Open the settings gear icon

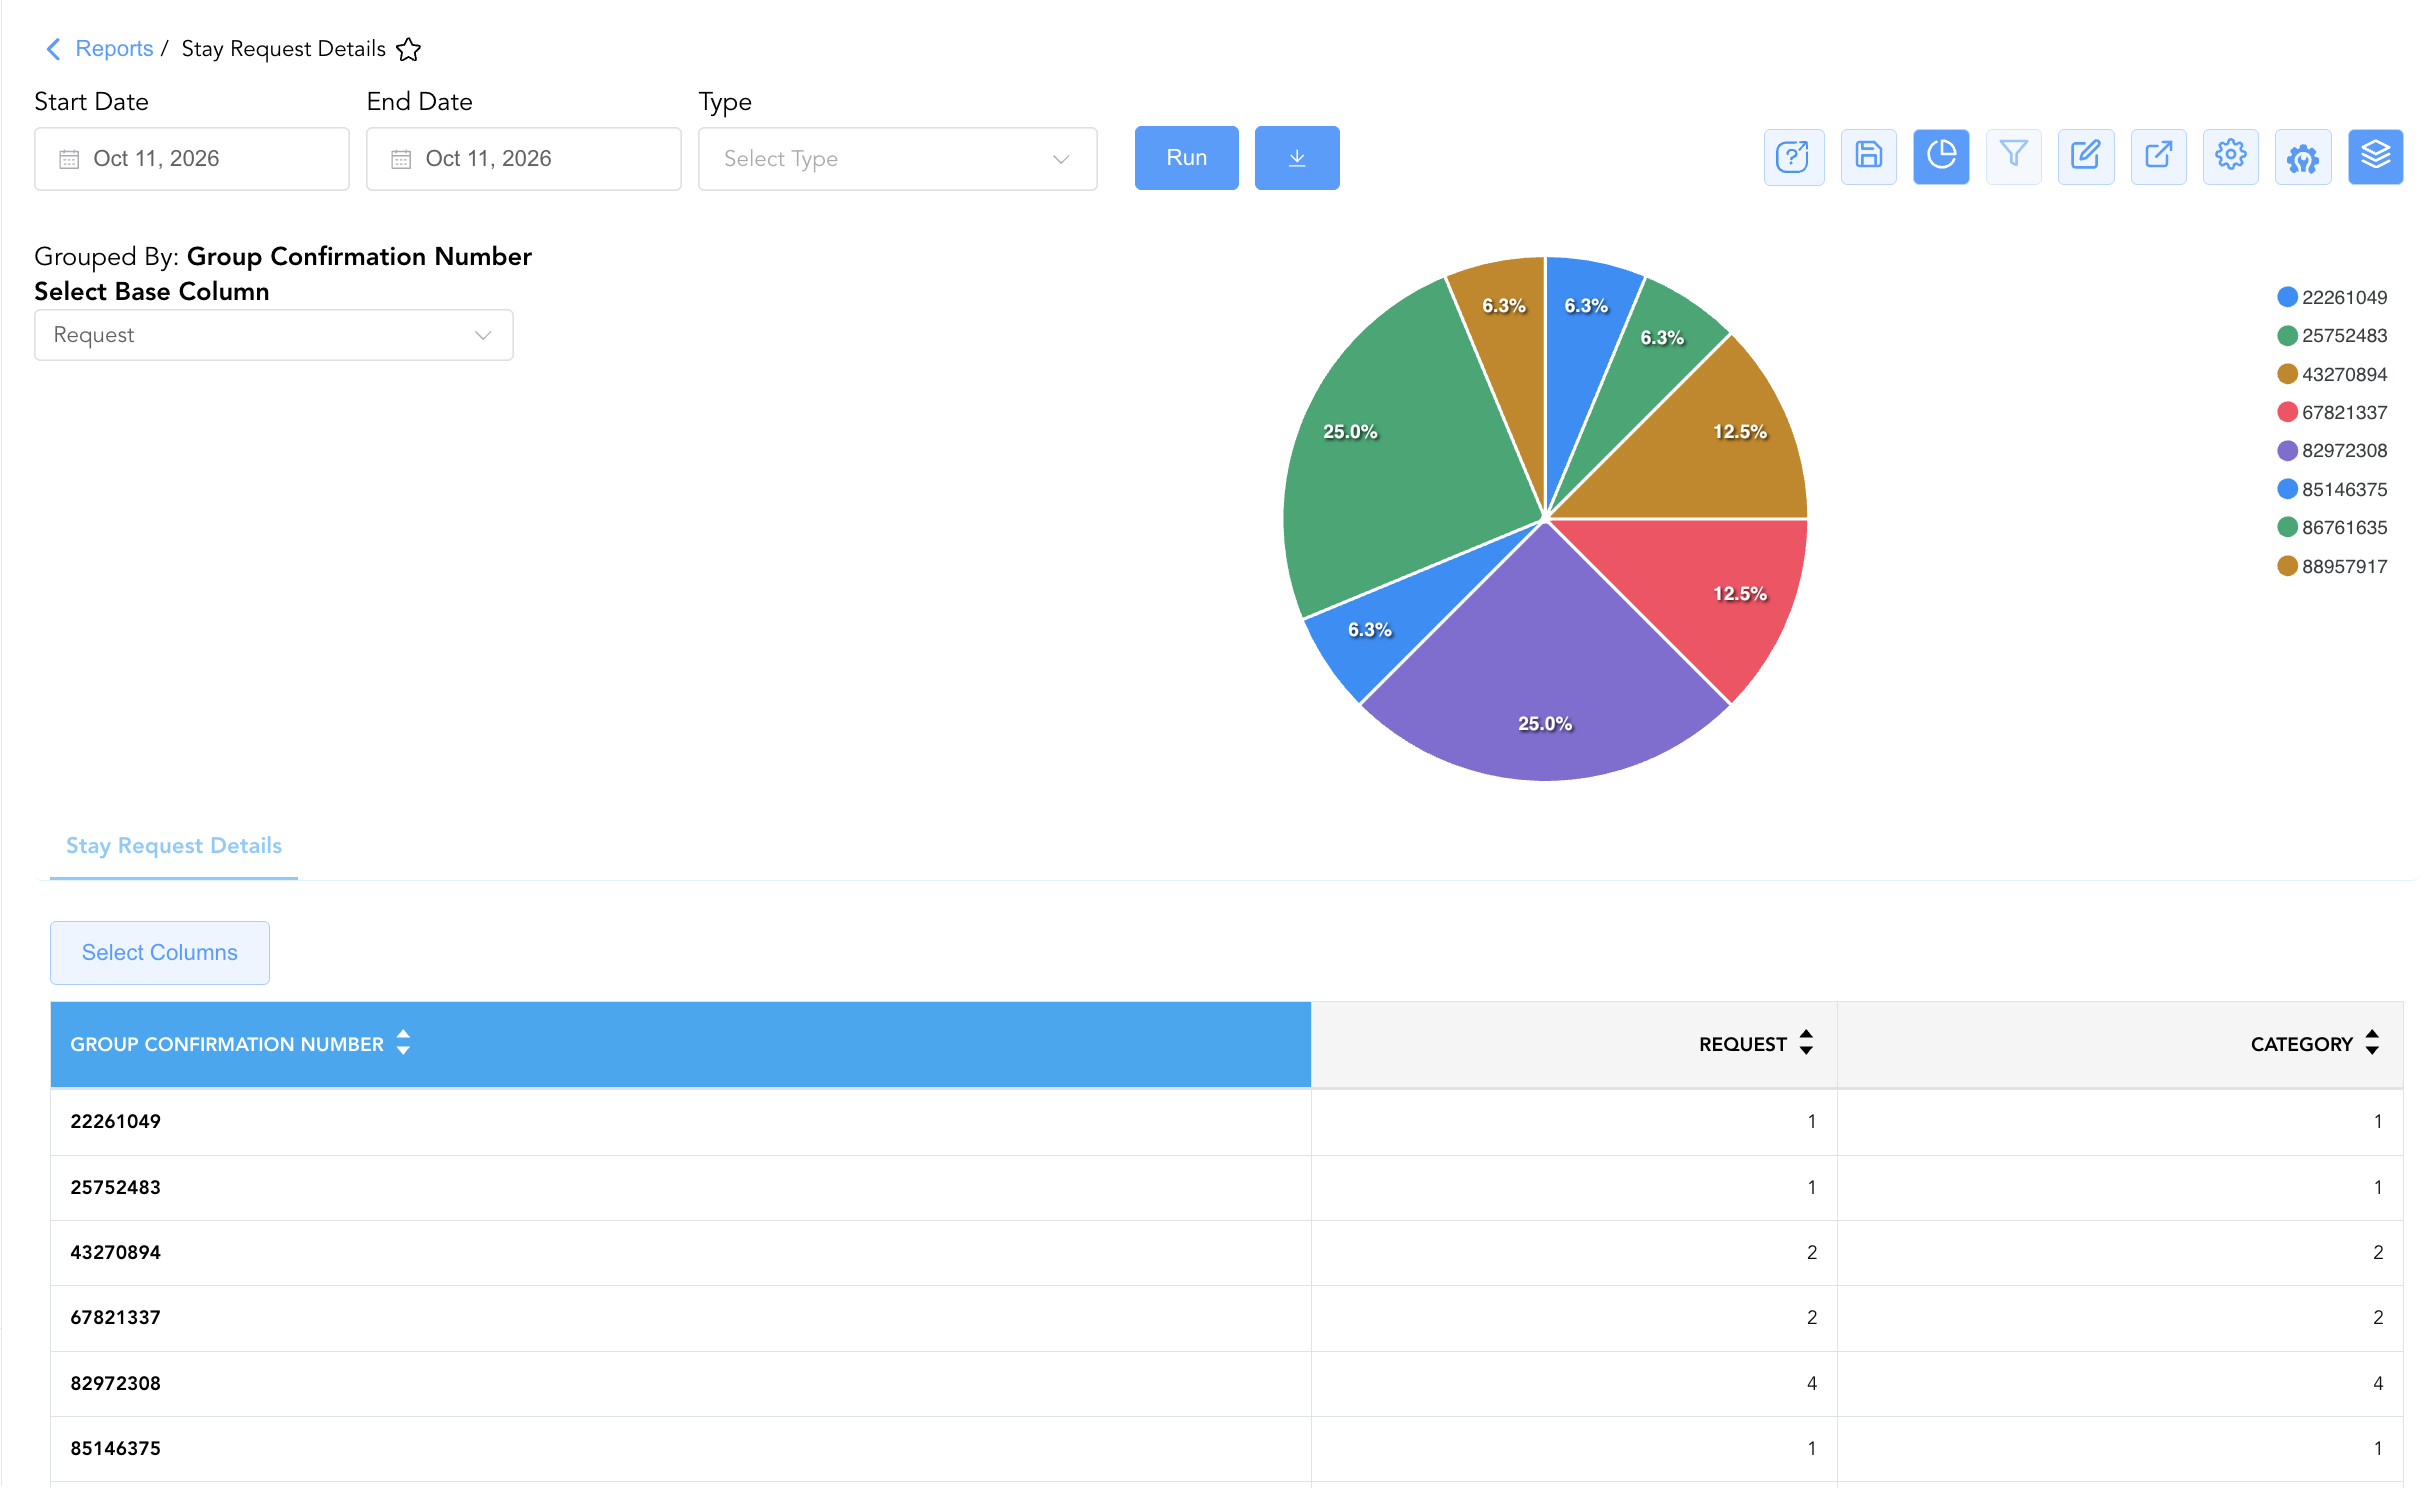(x=2230, y=157)
